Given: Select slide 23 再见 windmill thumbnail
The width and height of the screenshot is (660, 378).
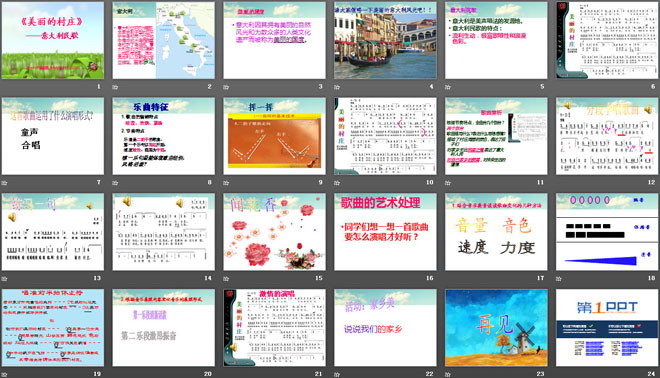Looking at the screenshot, I should pyautogui.click(x=496, y=327).
